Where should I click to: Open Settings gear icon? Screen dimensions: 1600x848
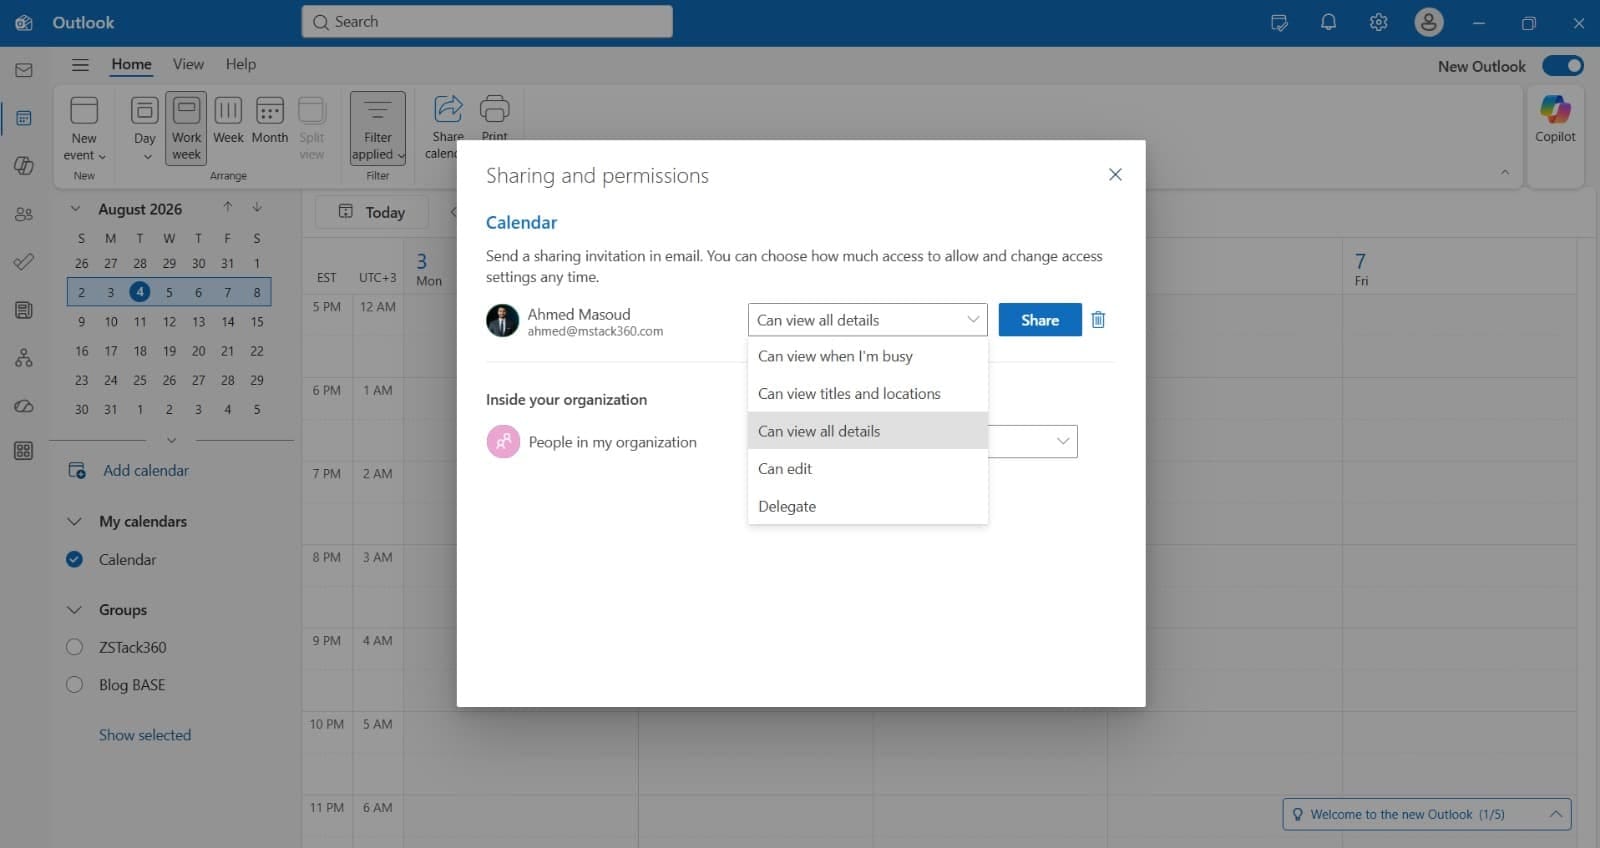(x=1378, y=22)
